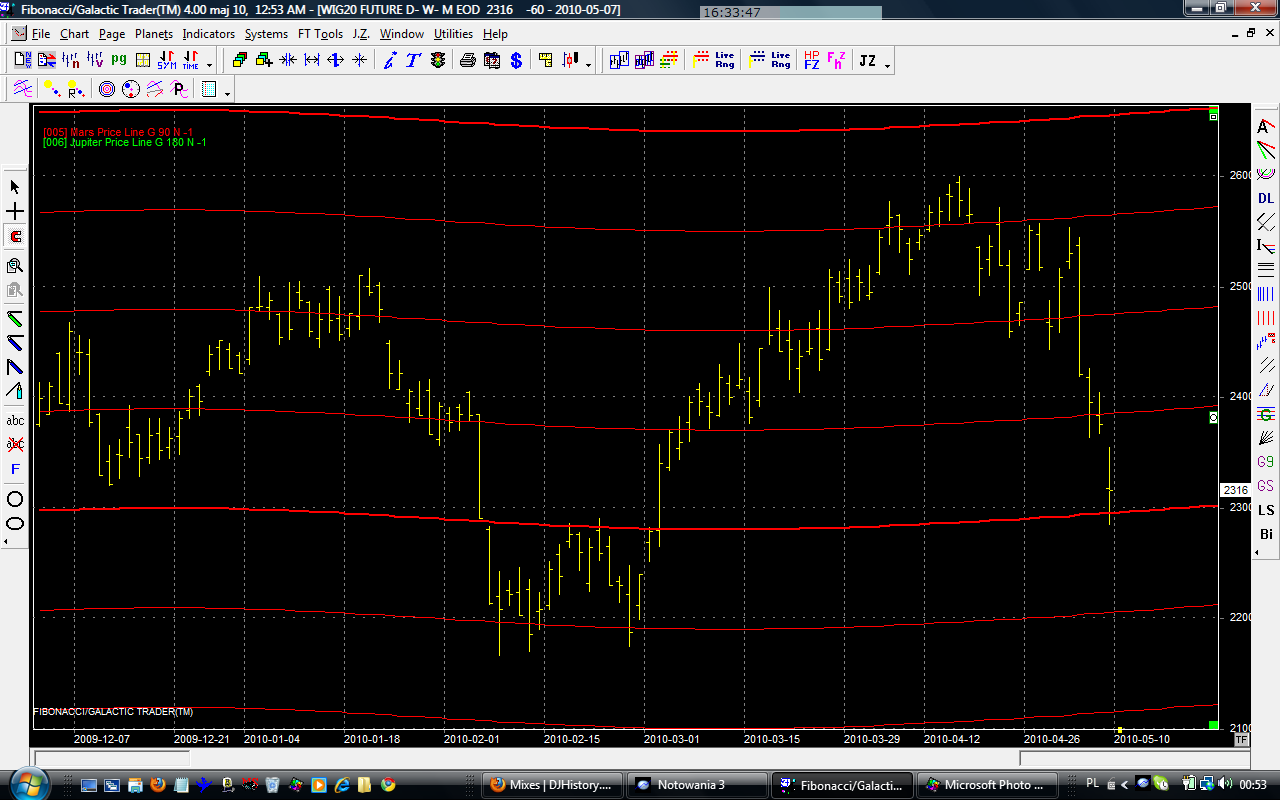Open Notowania 3 in the taskbar
The height and width of the screenshot is (800, 1280).
click(696, 785)
